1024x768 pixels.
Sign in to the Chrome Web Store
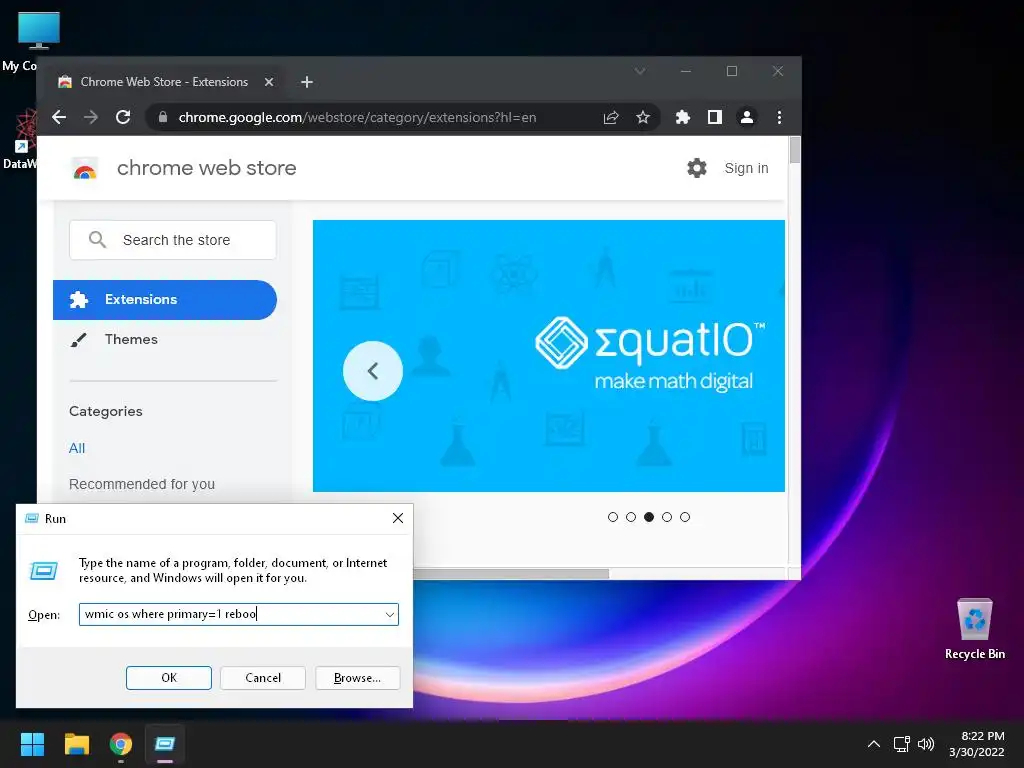[746, 168]
